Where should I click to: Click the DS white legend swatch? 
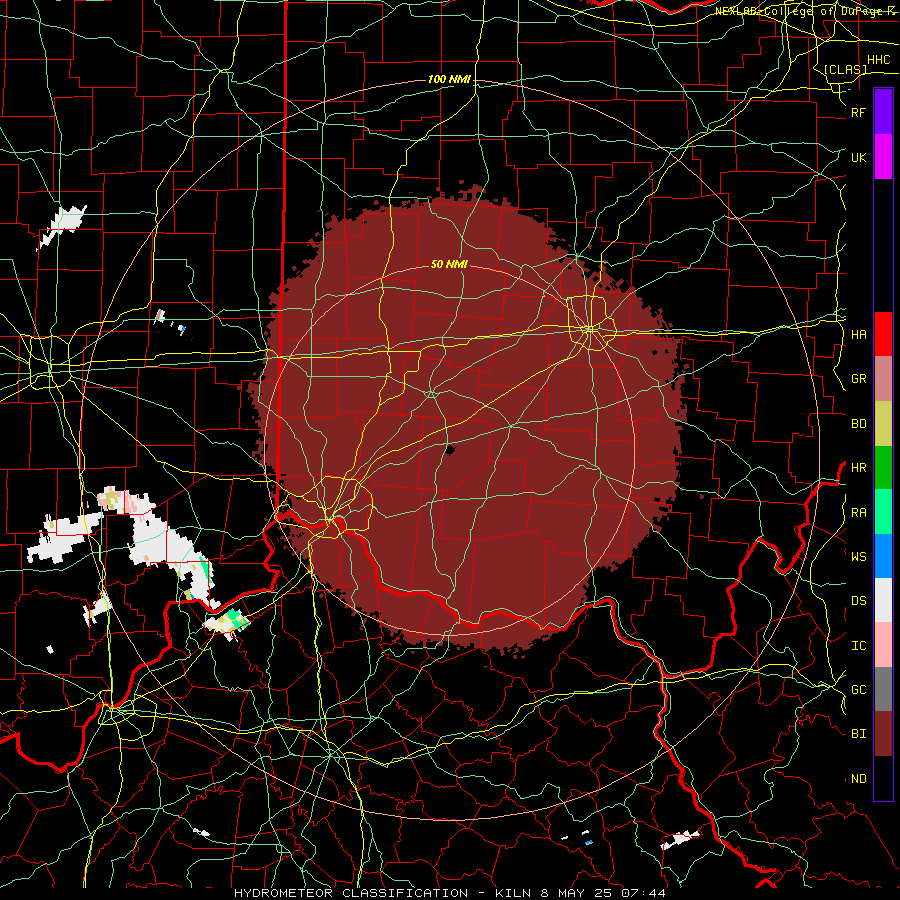pos(883,600)
